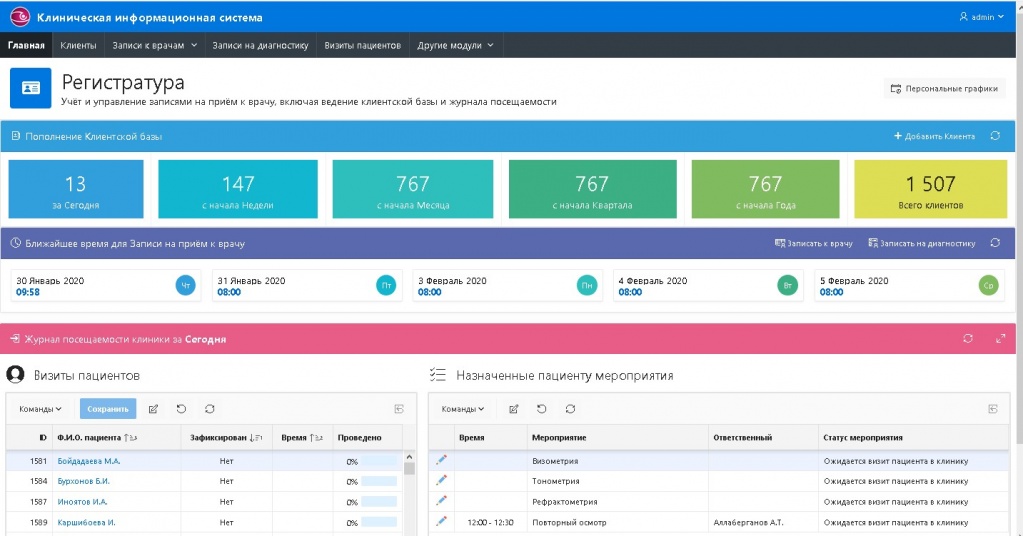Click the edit icon in Визиты пациентов toolbar

coord(153,409)
